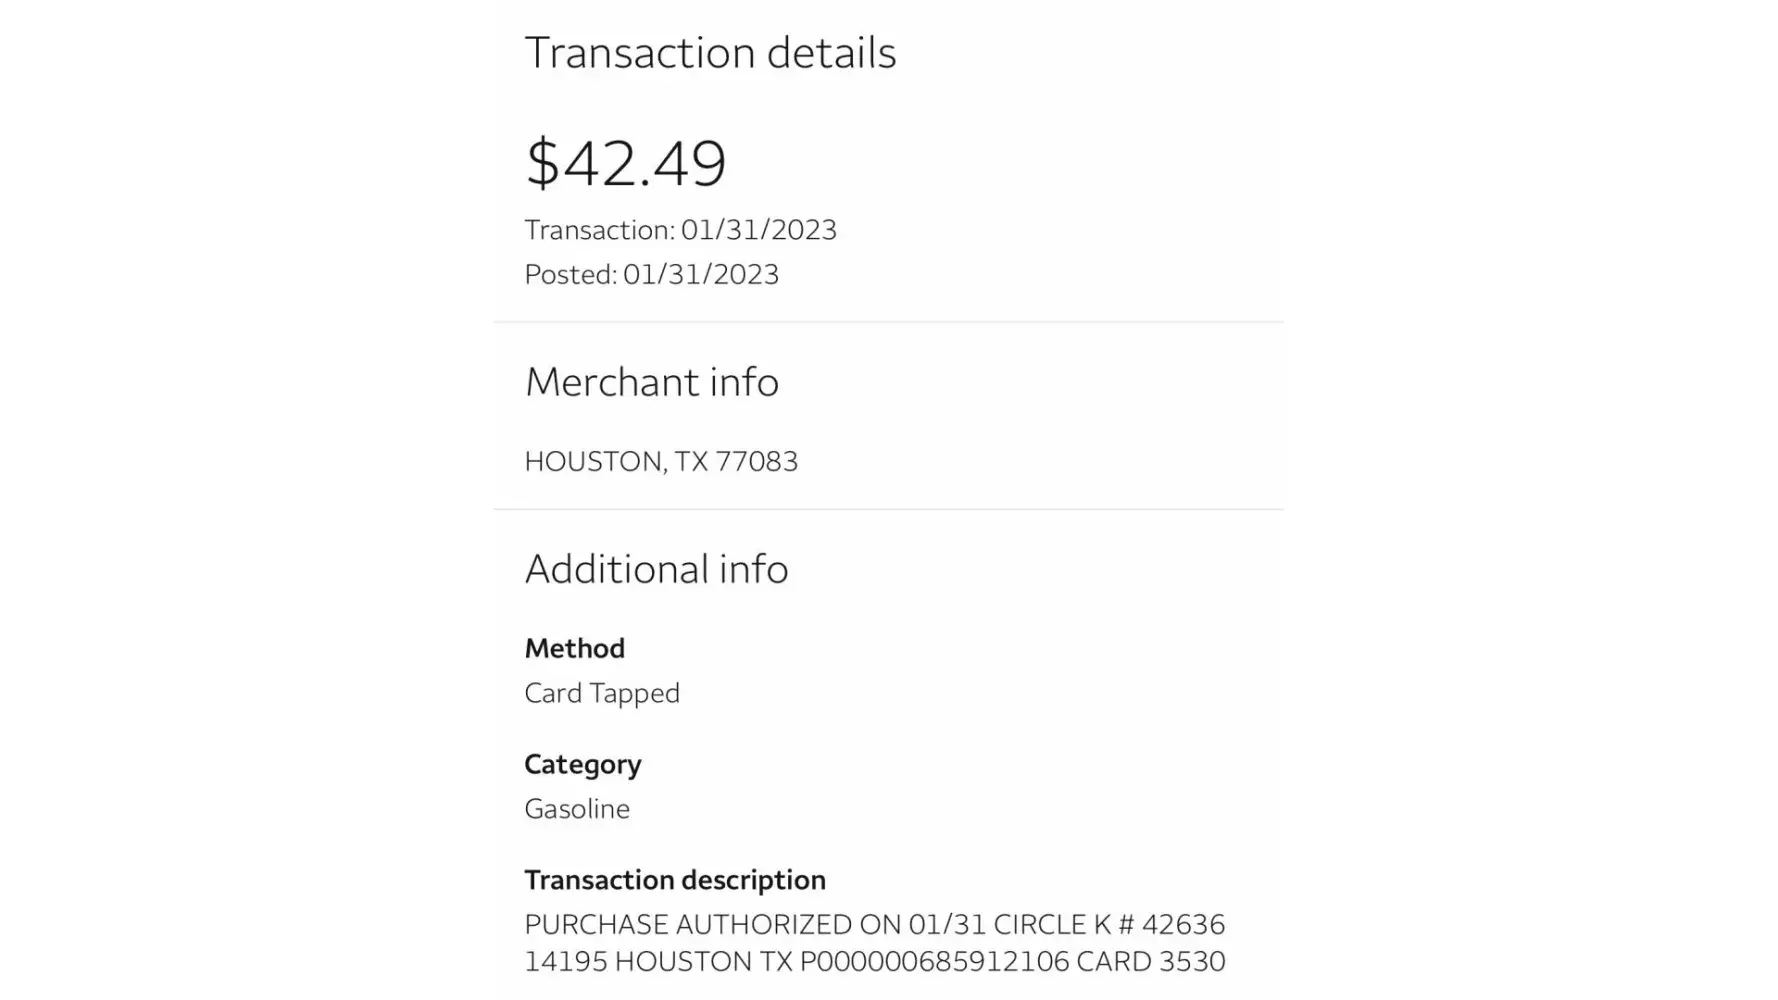Select the HOUSTON, TX 77083 merchant address
The image size is (1778, 1000).
pyautogui.click(x=661, y=461)
